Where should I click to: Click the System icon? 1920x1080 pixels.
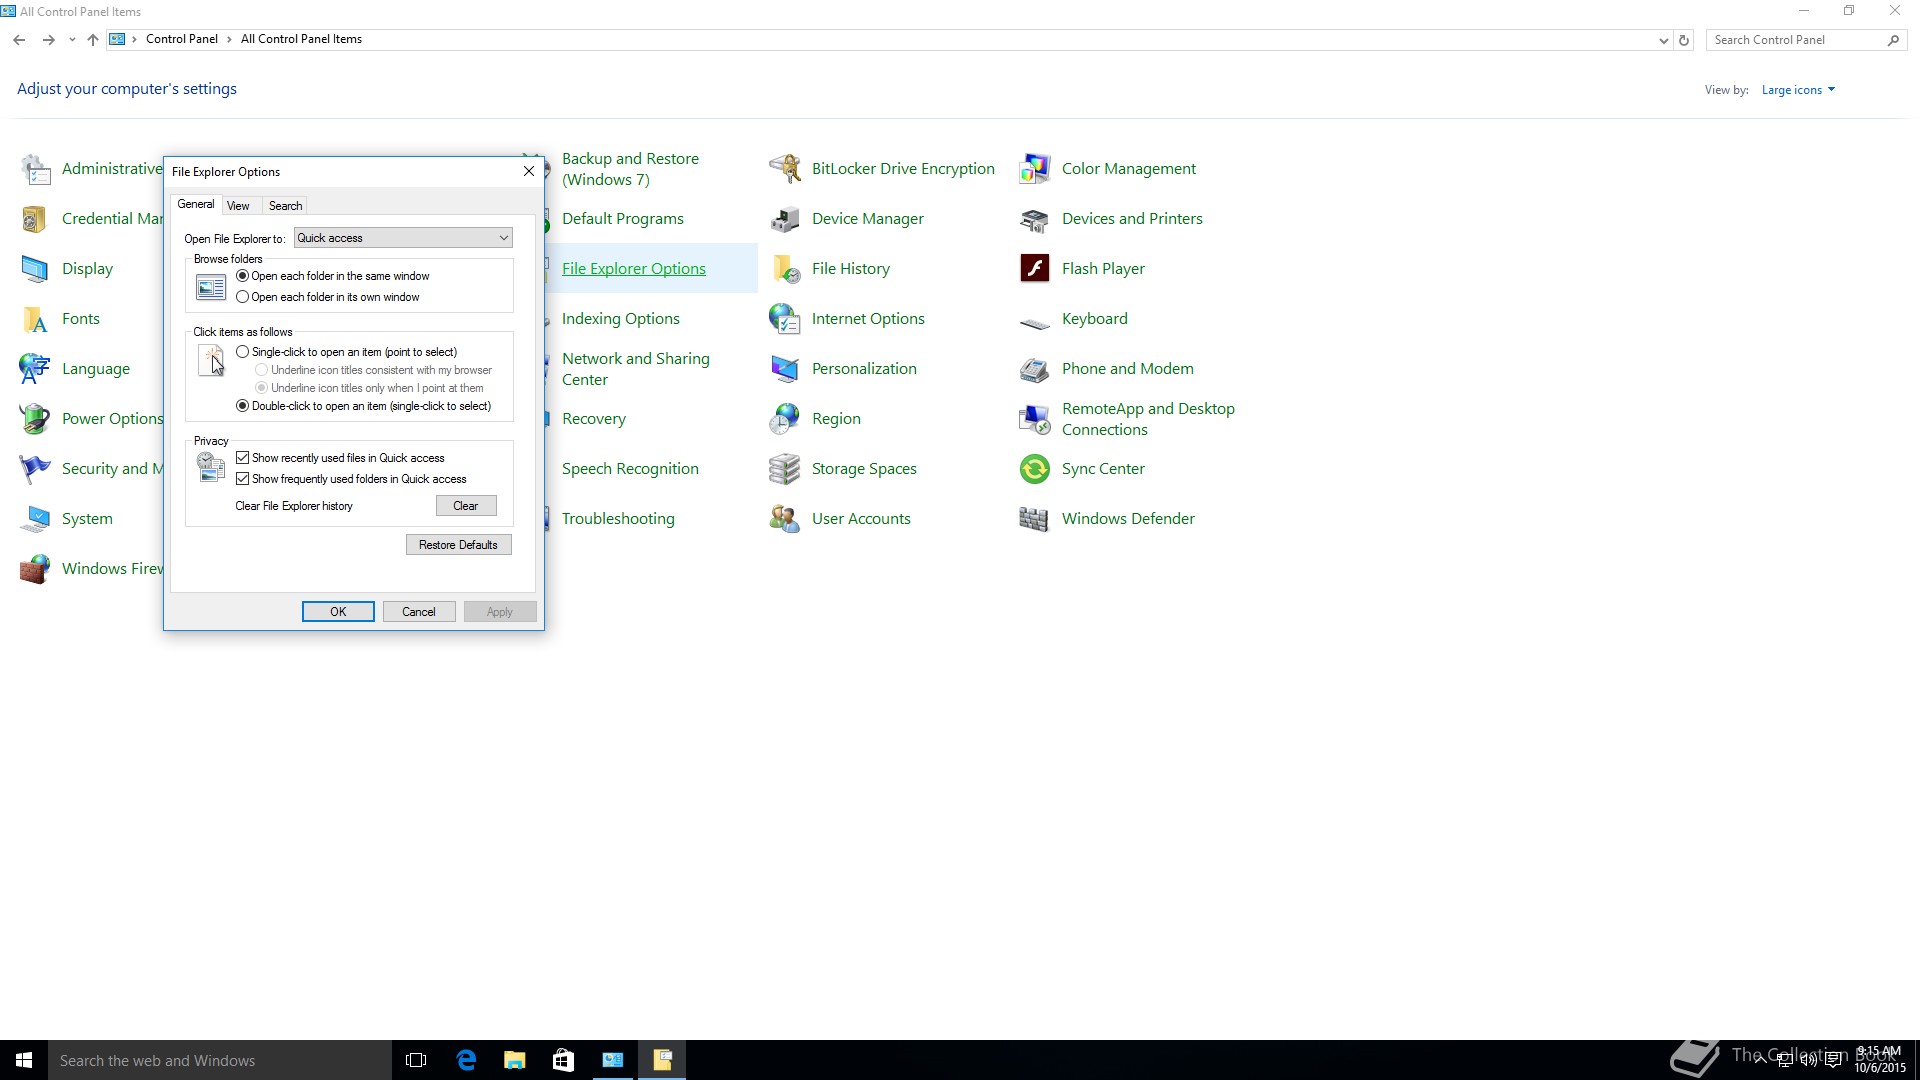point(35,519)
